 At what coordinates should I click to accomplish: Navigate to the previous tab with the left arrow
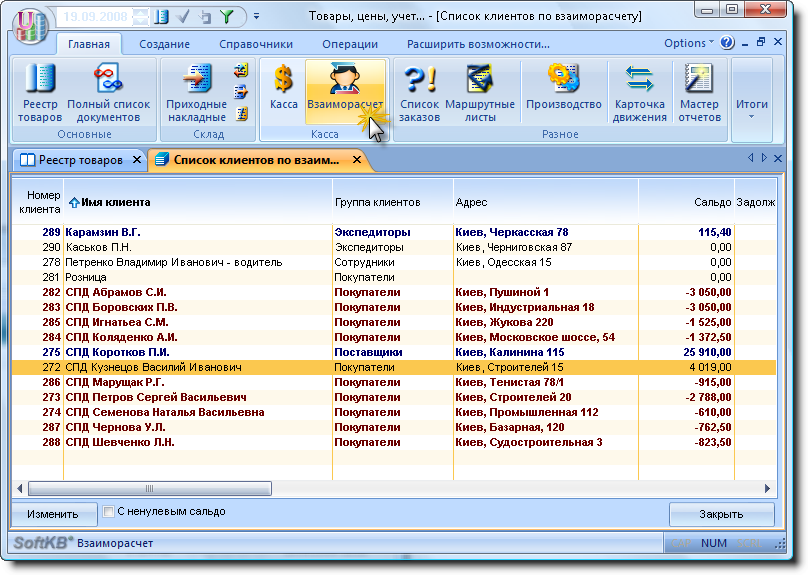(750, 158)
